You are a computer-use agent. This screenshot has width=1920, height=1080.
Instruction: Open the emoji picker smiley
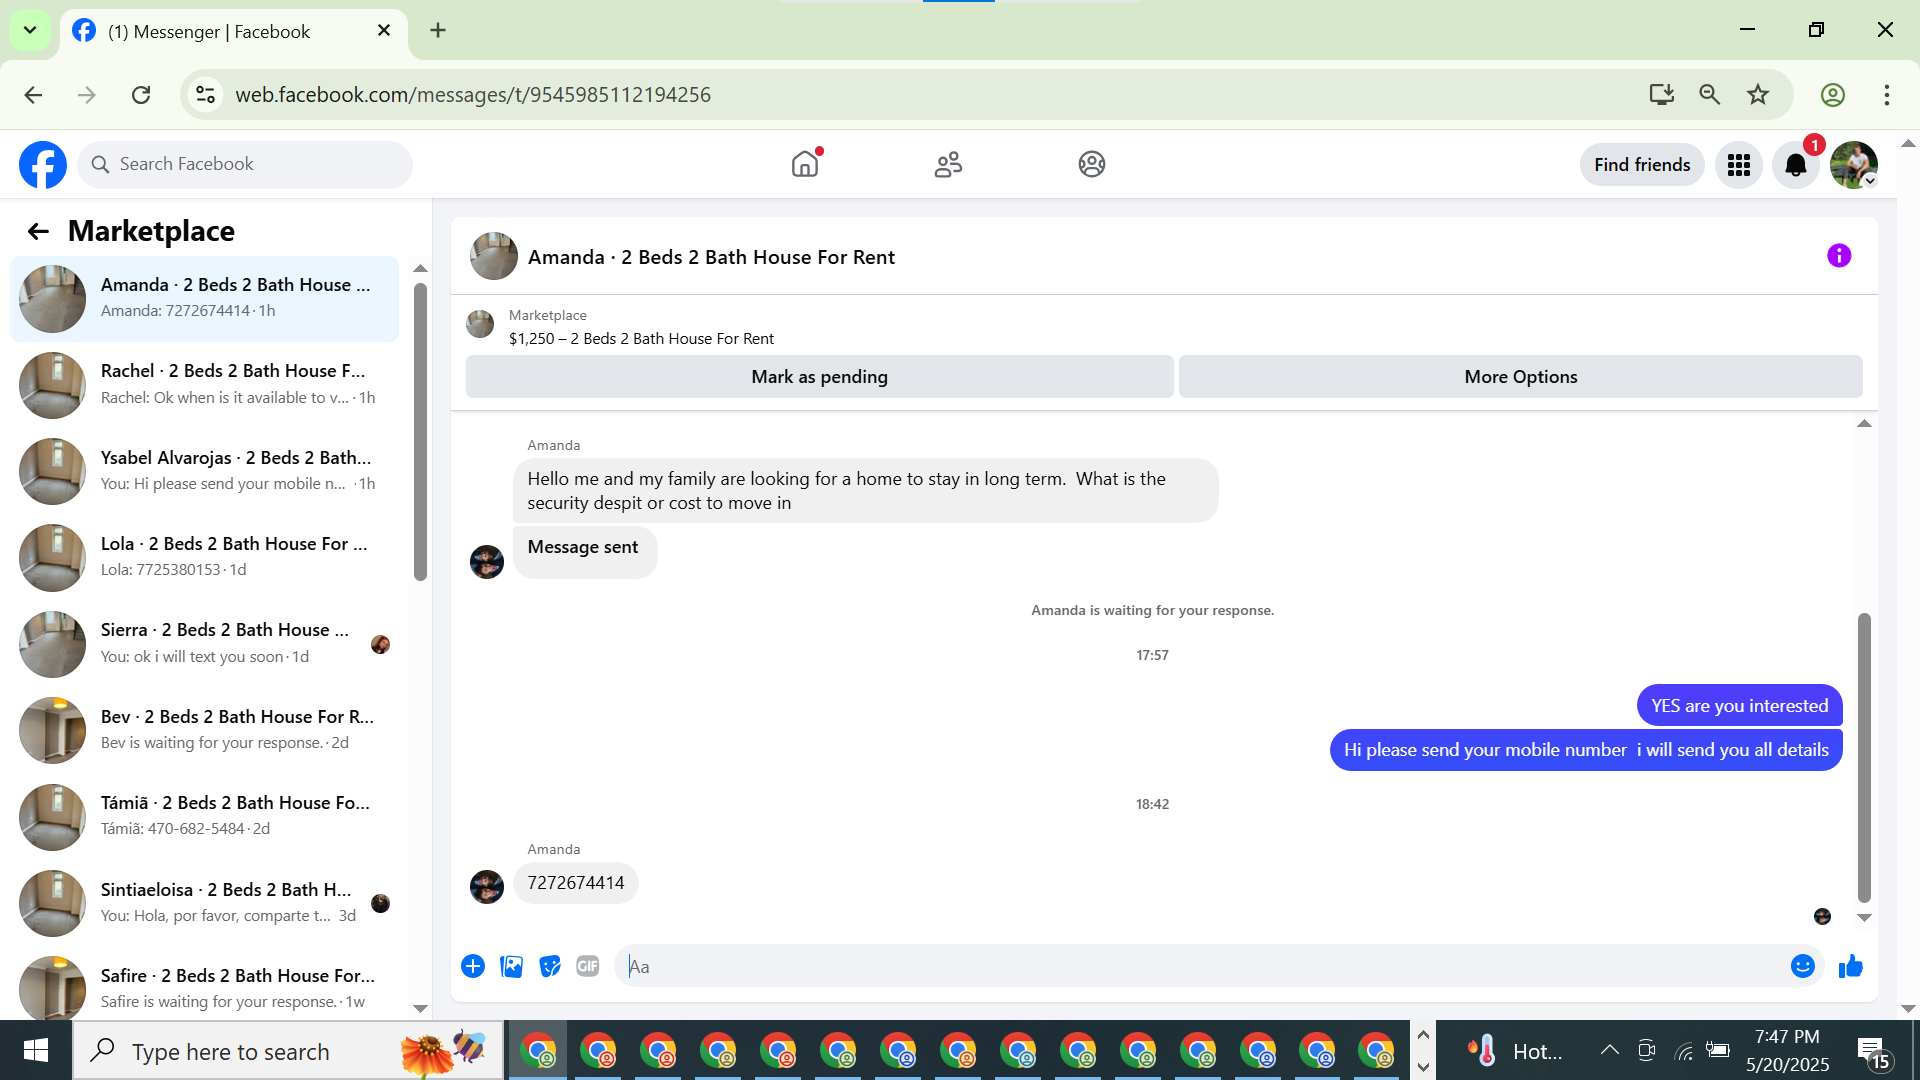click(1802, 966)
